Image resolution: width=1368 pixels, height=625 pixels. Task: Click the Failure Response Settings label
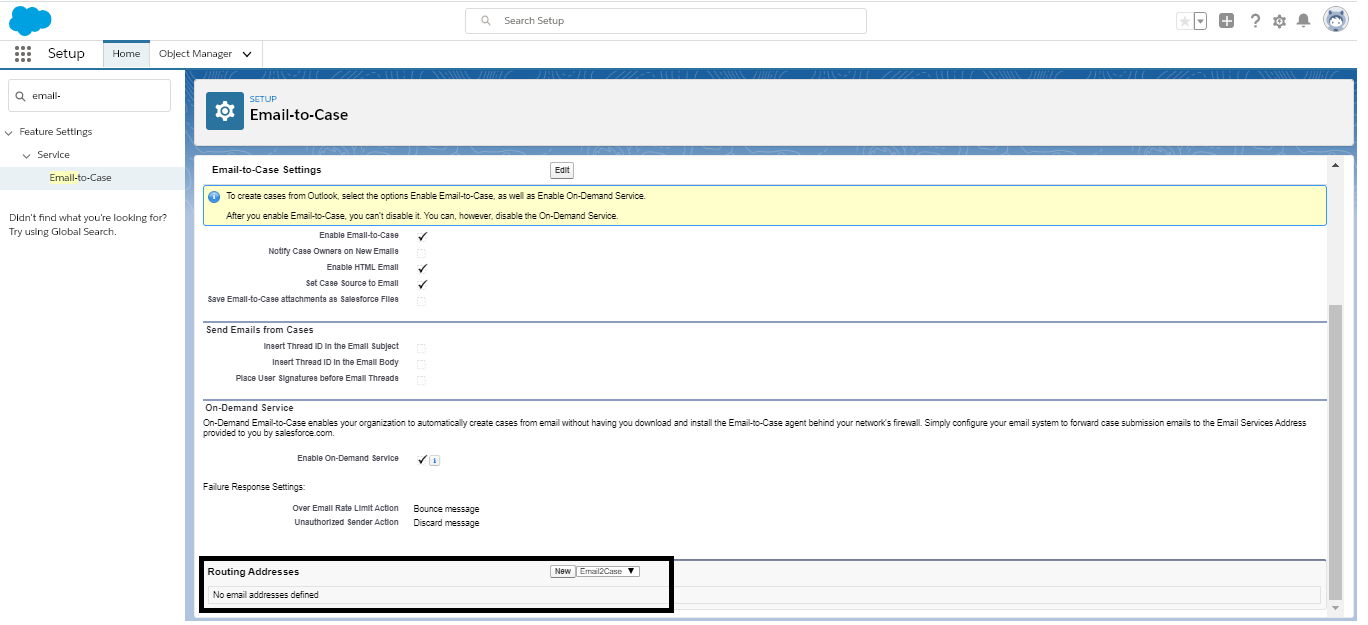tap(254, 487)
